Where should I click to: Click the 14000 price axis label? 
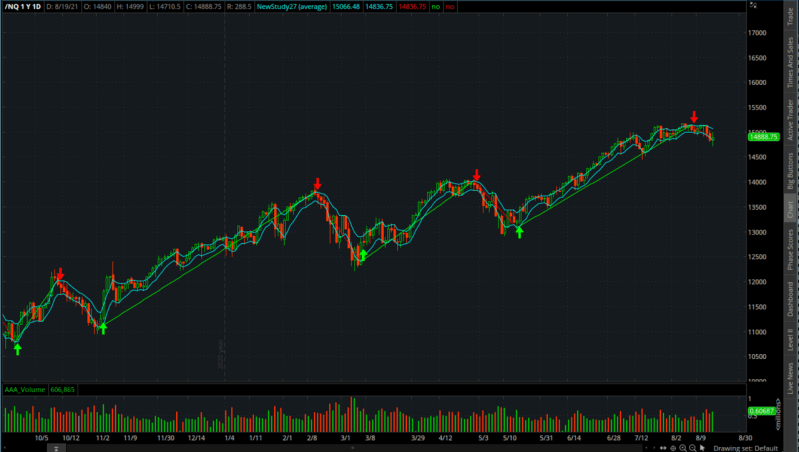757,182
